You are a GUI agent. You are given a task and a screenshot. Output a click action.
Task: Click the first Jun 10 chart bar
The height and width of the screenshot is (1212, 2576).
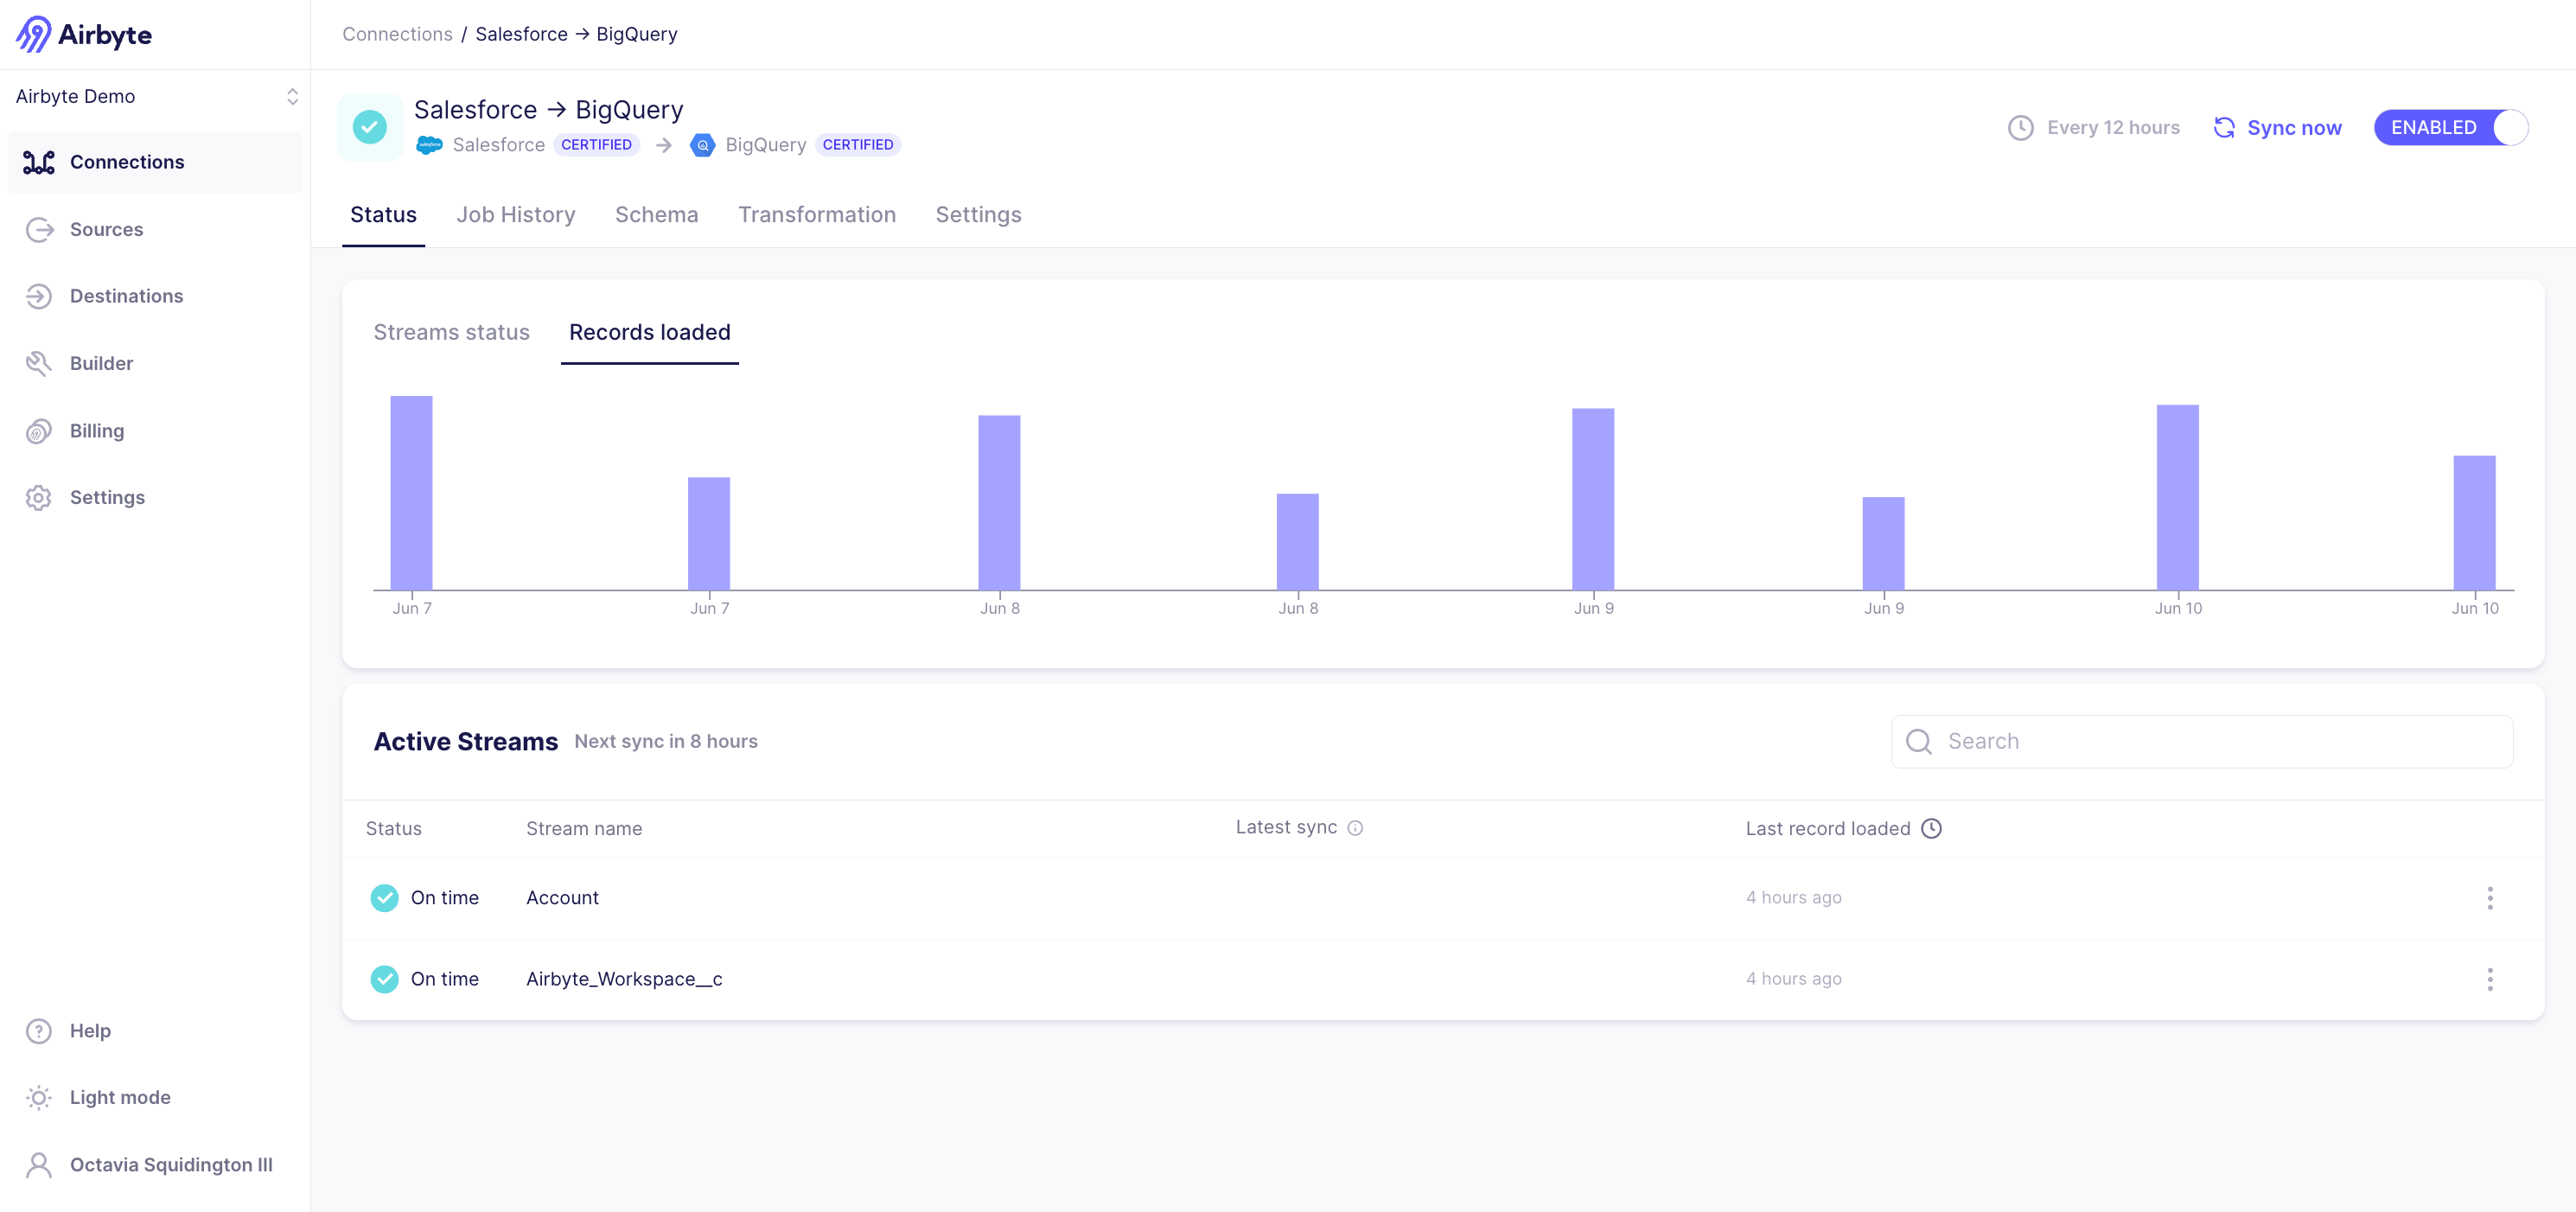tap(2177, 497)
